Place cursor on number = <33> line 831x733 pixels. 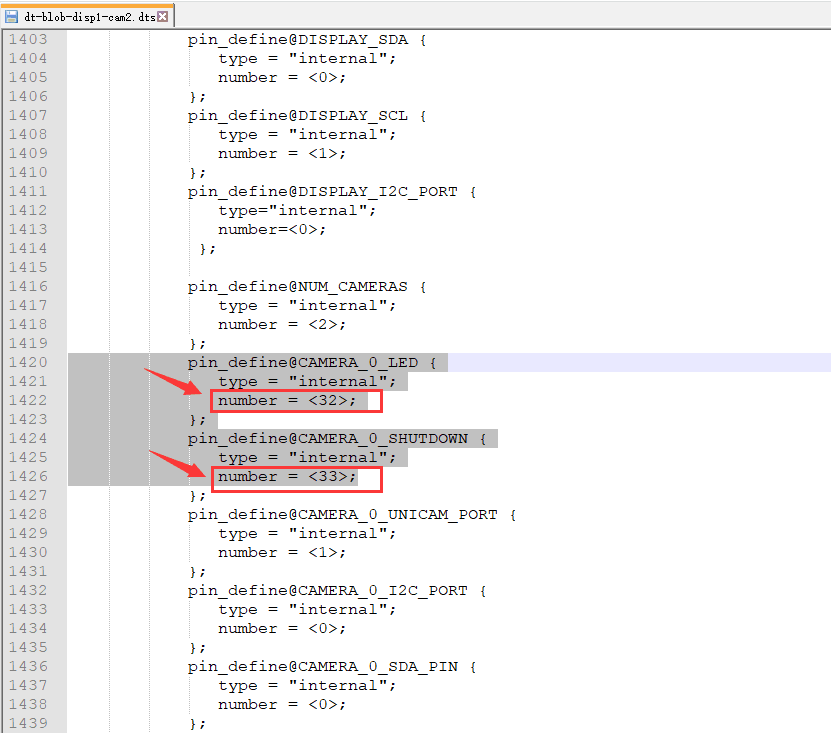click(287, 476)
